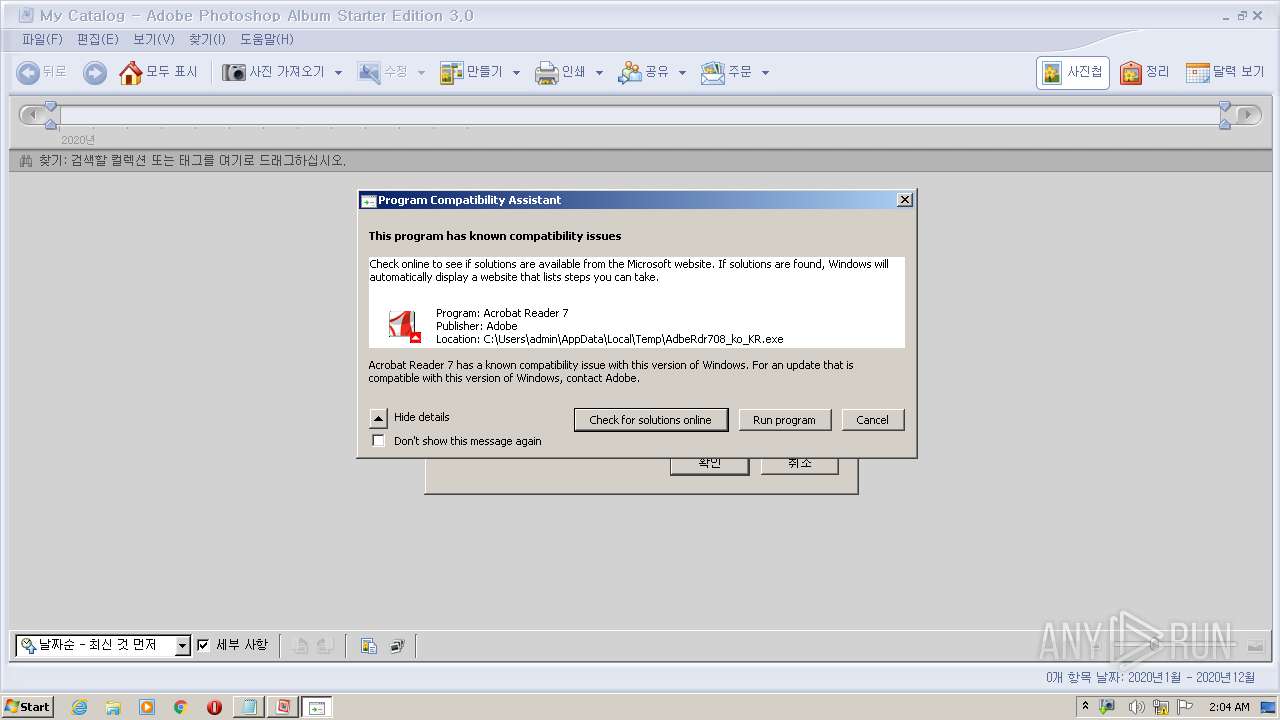The image size is (1280, 720).
Task: Open the 보기(V) menu
Action: [154, 39]
